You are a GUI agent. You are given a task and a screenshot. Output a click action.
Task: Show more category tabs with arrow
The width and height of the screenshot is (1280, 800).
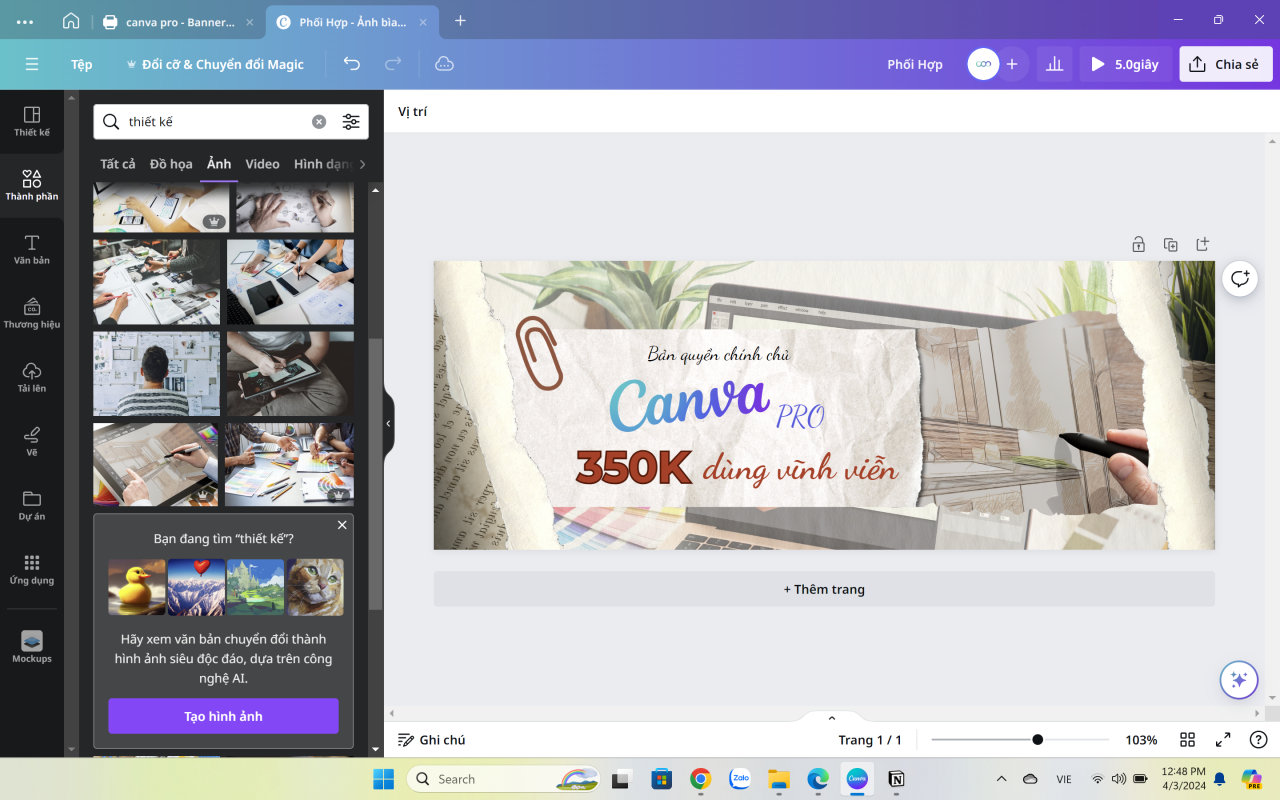(x=362, y=164)
